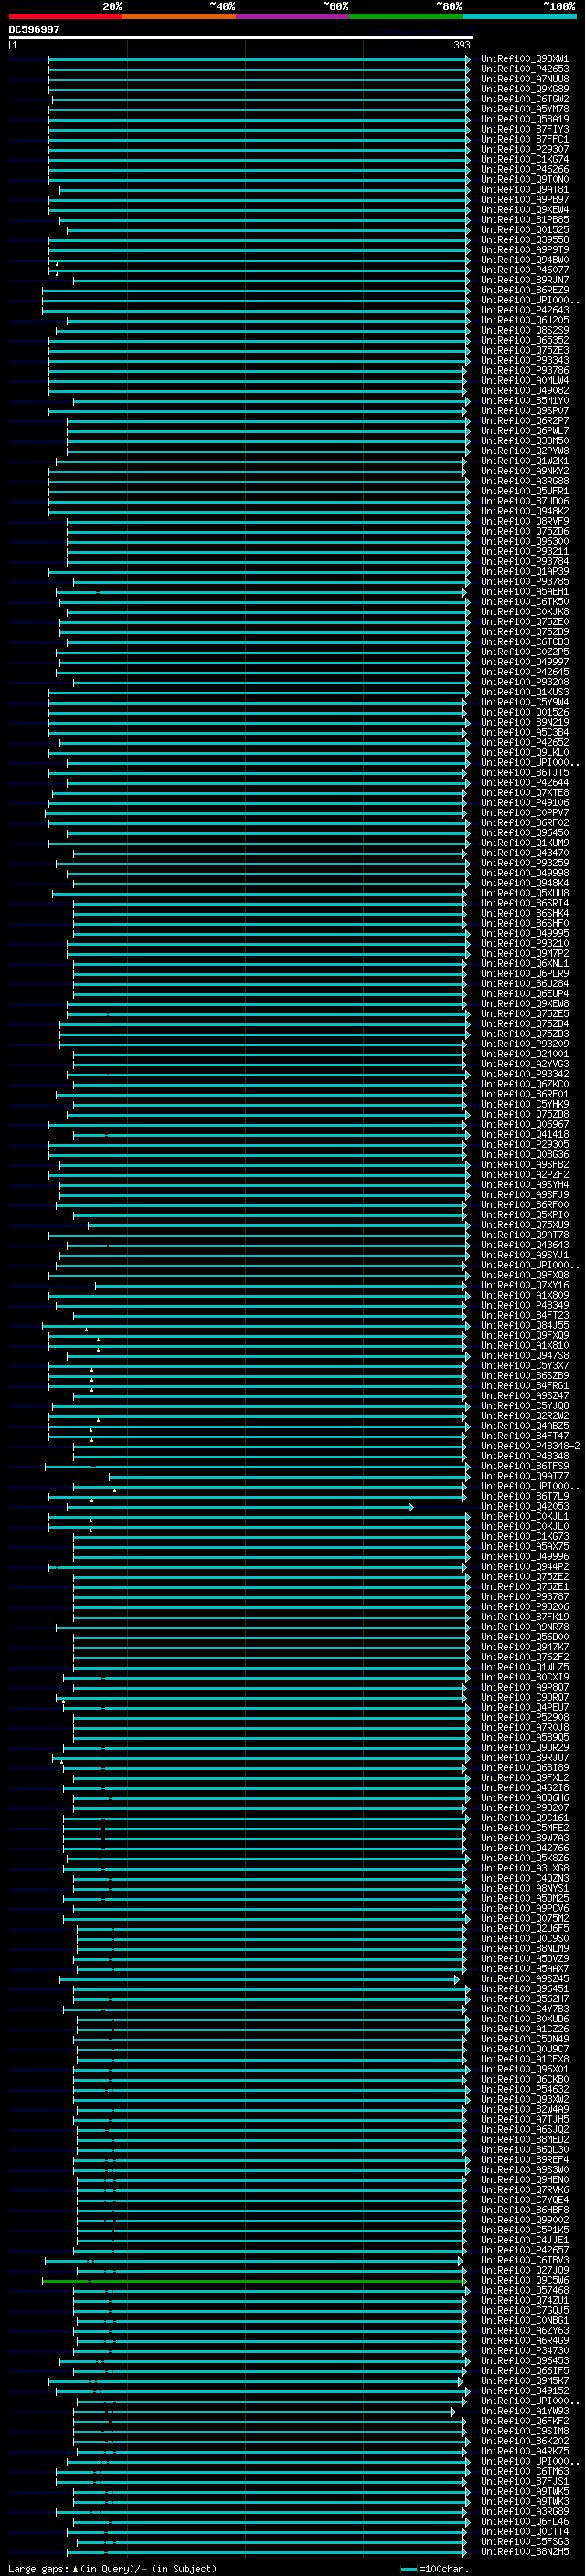The image size is (585, 2576).
Task: Select the UniRef100_Q75XU9 label
Action: [524, 1226]
